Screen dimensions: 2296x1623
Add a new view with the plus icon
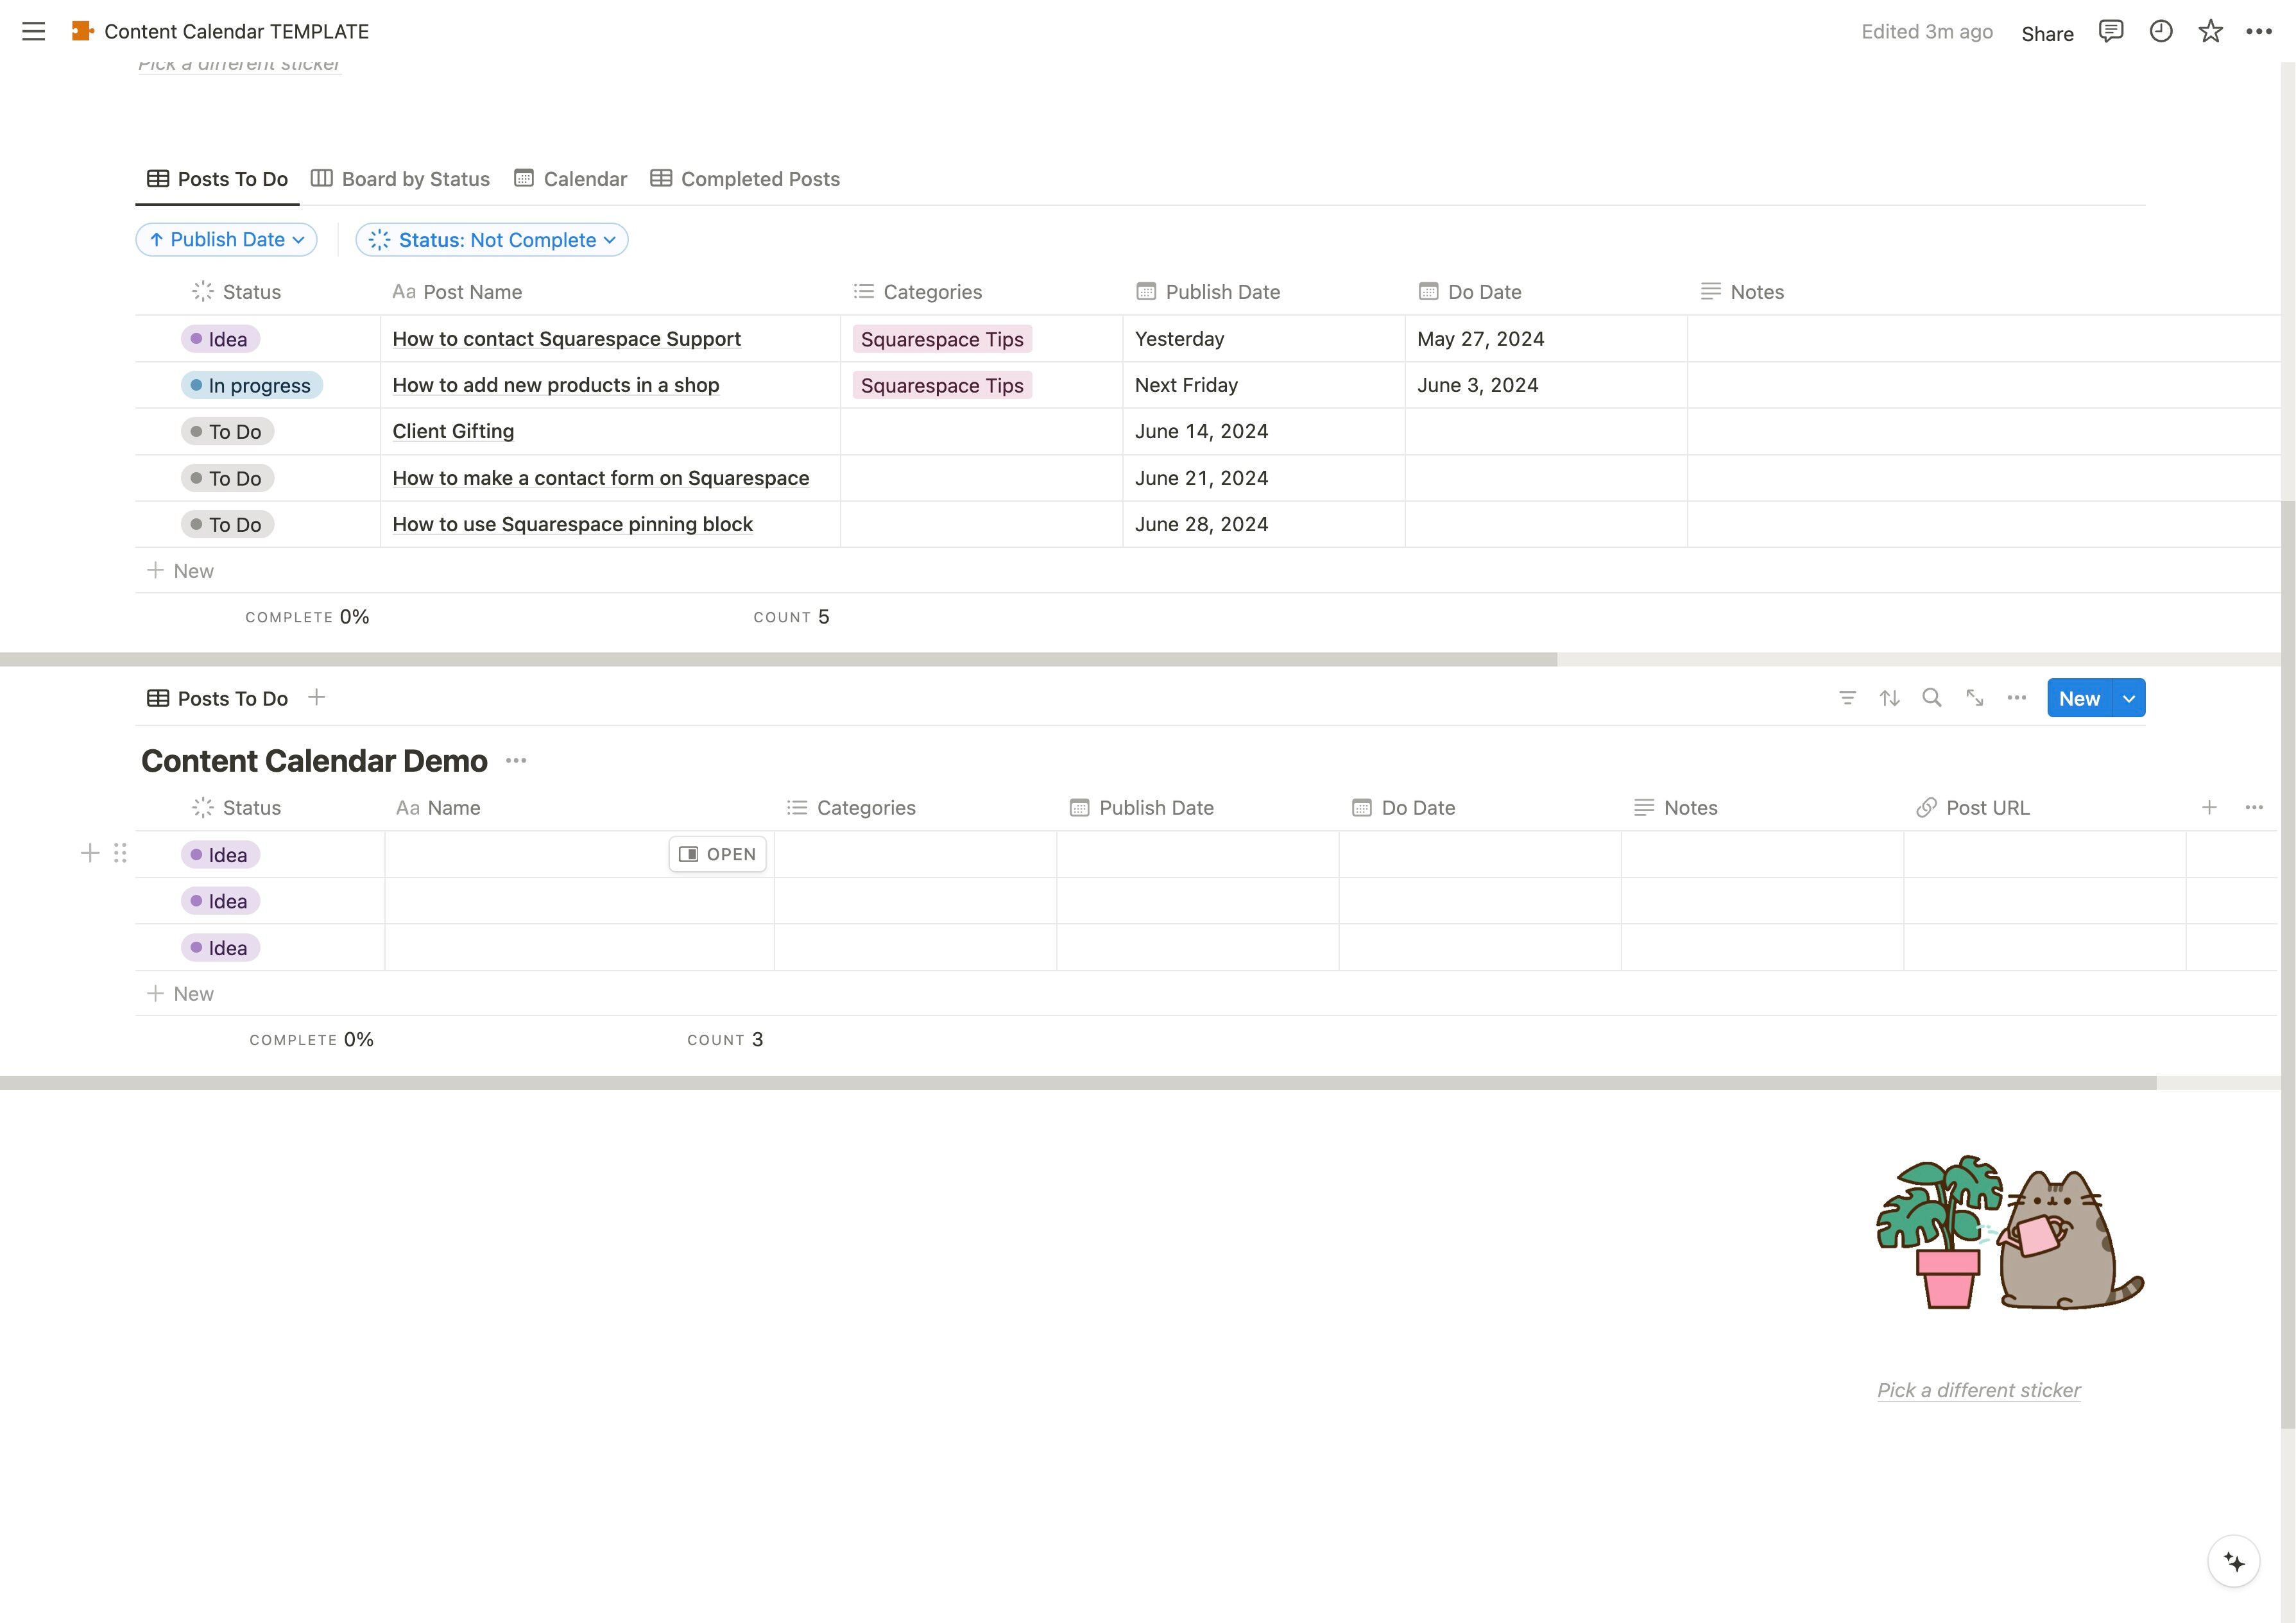[316, 698]
